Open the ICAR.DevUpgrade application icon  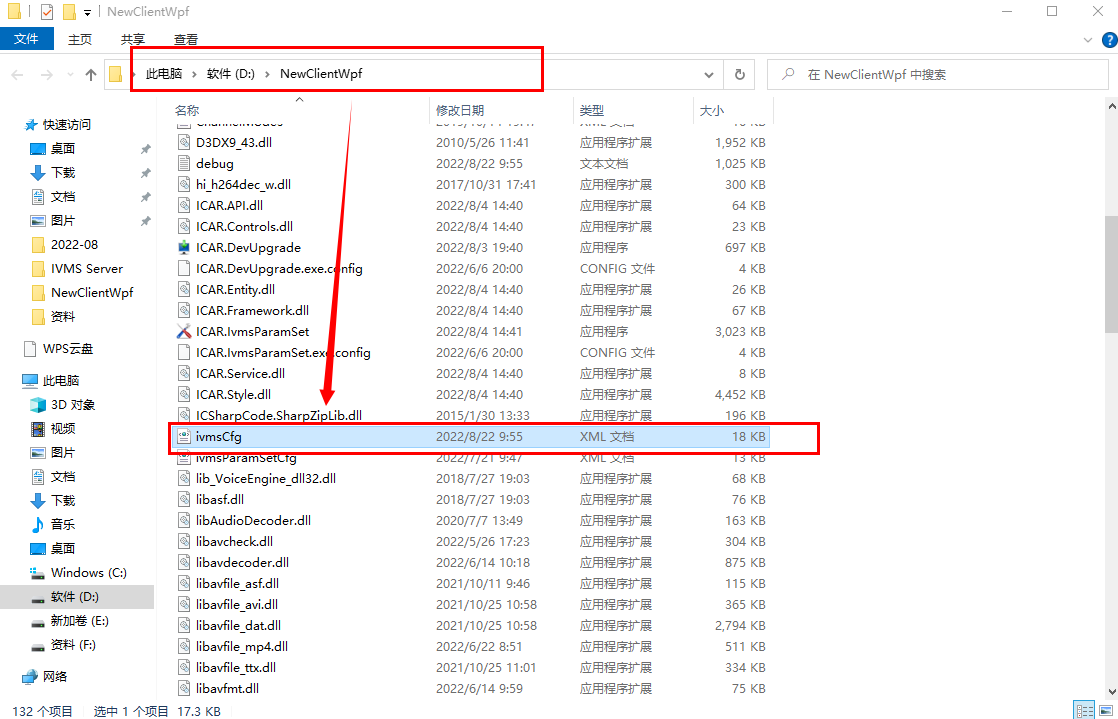[184, 248]
